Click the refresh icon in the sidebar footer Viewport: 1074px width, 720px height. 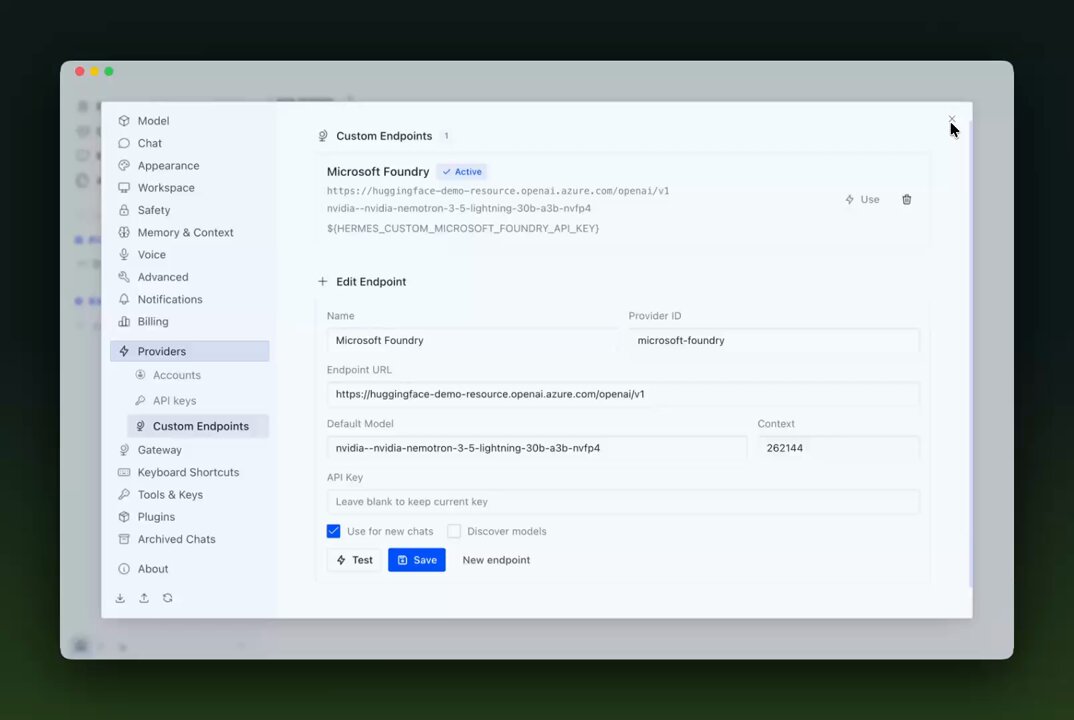tap(168, 598)
